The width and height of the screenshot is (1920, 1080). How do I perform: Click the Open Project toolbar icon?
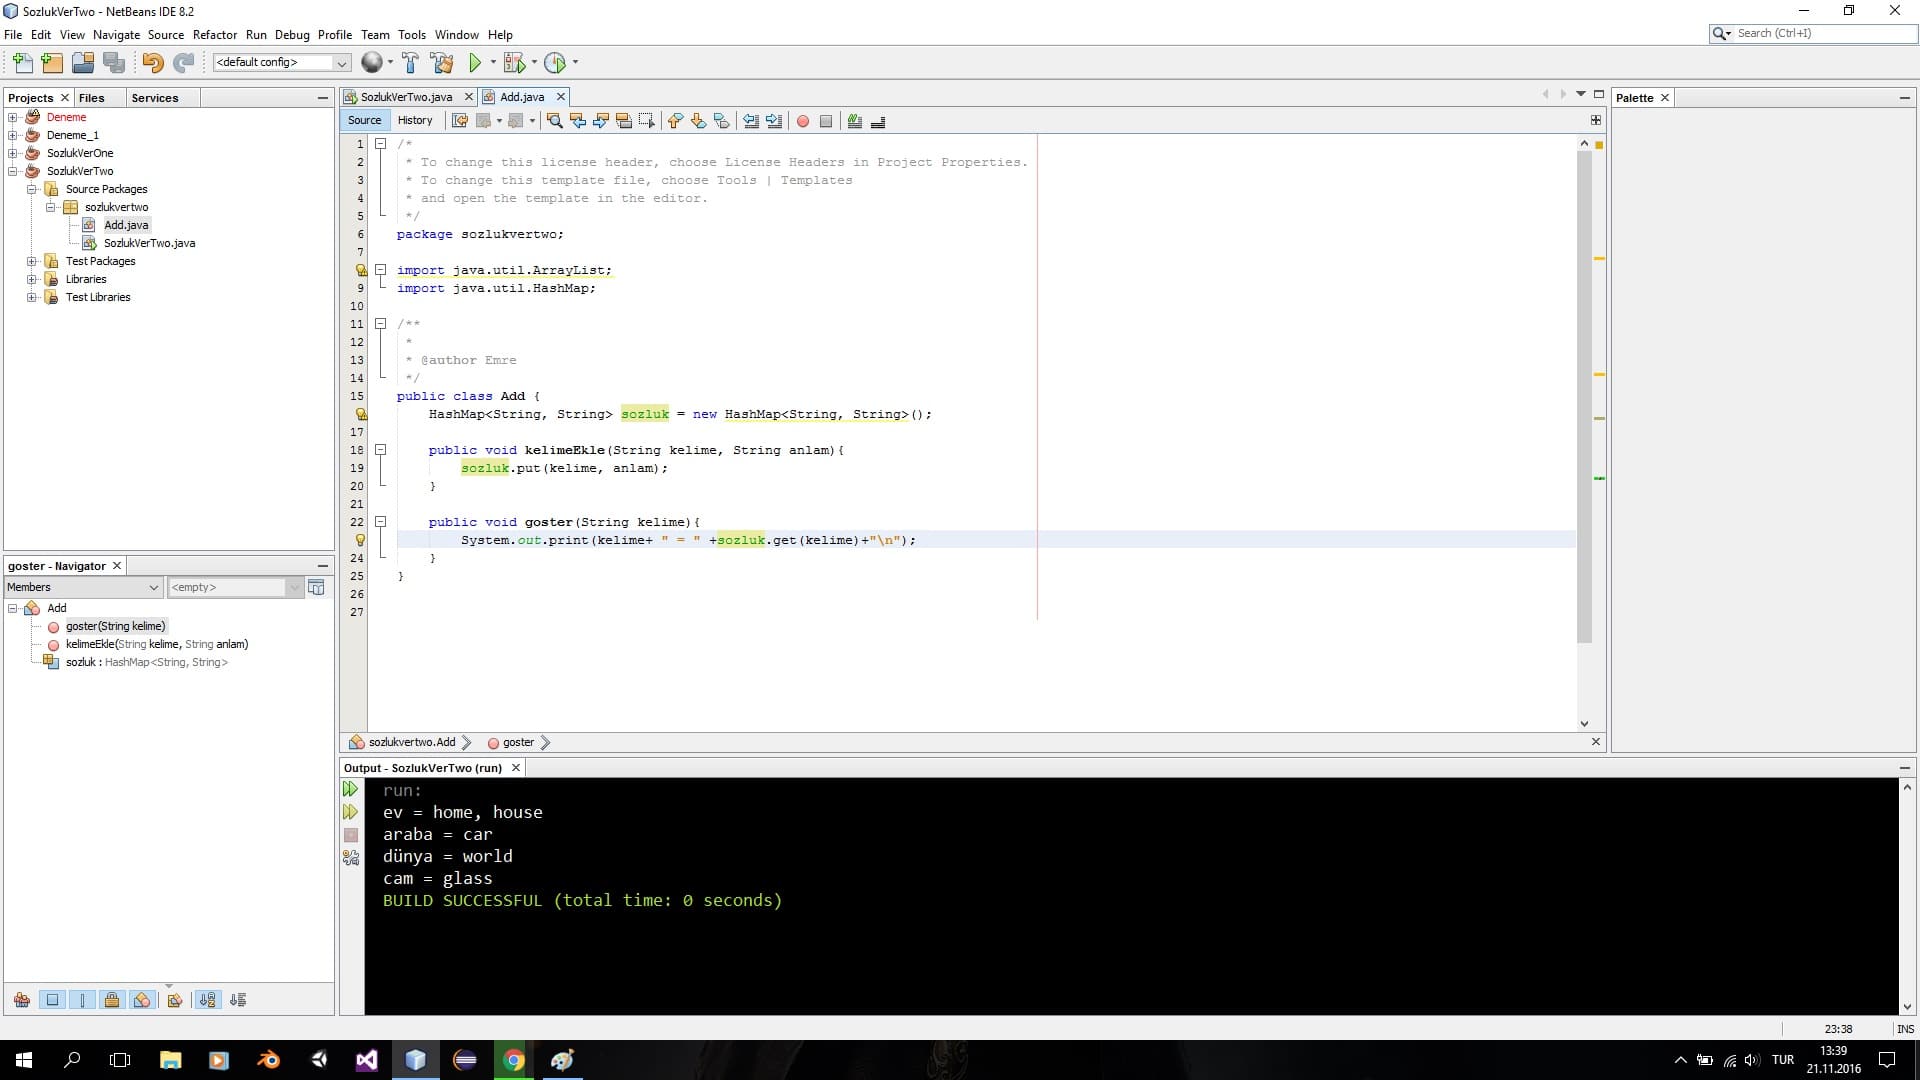83,62
